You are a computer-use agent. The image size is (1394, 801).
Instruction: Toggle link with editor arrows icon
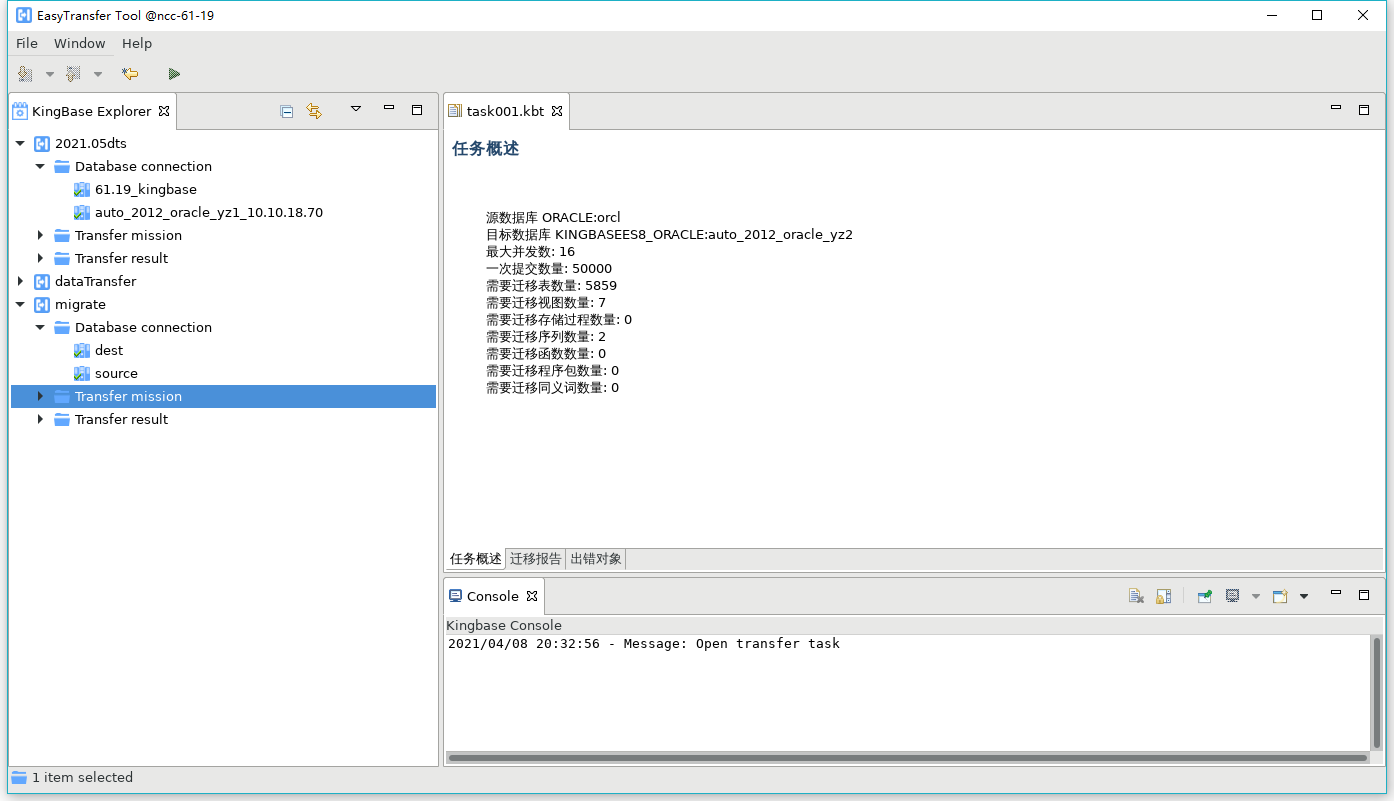[x=314, y=111]
